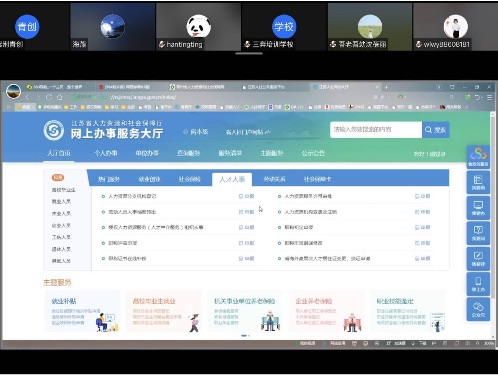Open the monitor icon in the right floating sidebar
Viewport: 498px width, 376px height.
click(x=478, y=208)
